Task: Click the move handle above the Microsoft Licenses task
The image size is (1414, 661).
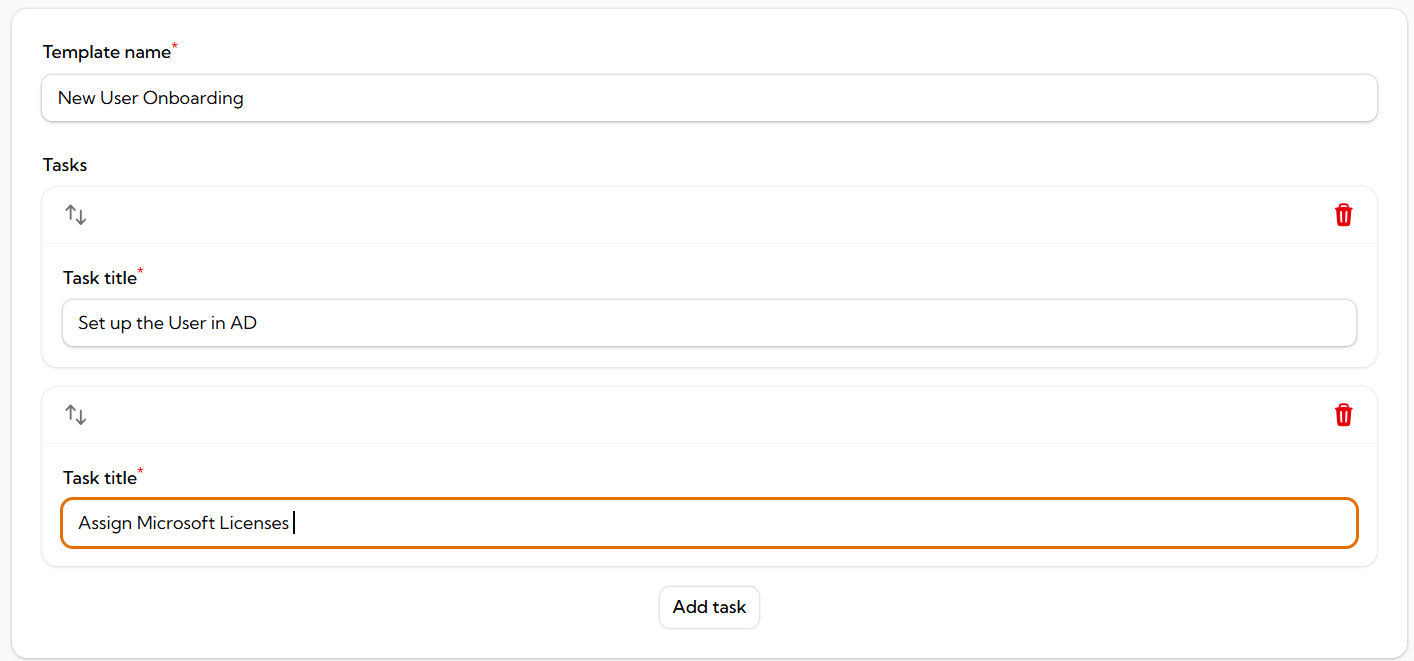Action: 76,414
